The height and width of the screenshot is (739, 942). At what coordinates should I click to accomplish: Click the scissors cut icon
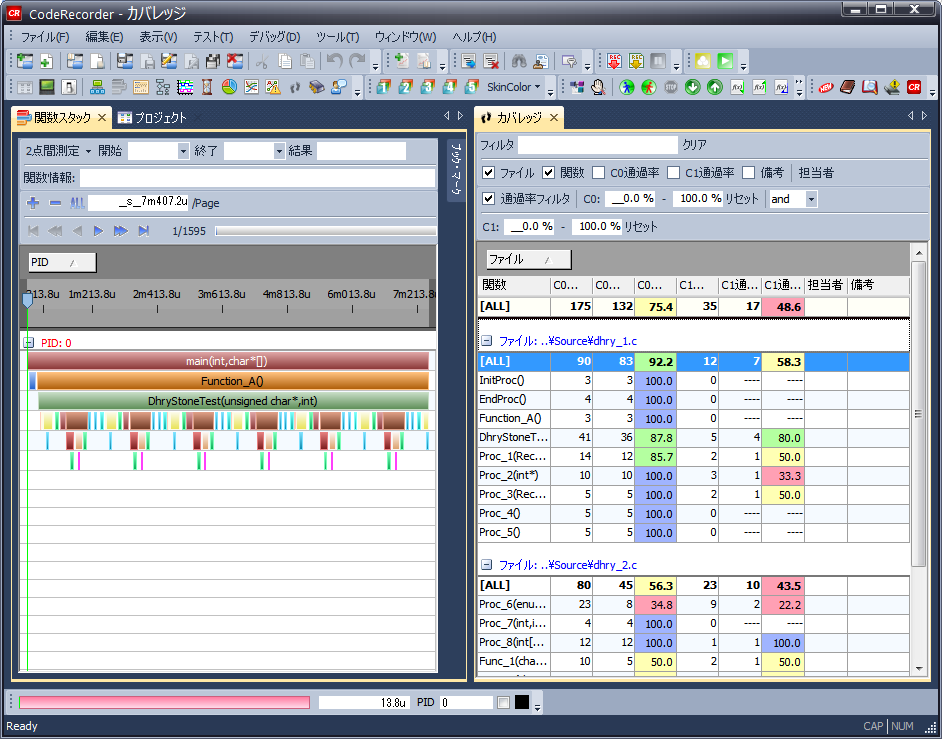coord(262,61)
